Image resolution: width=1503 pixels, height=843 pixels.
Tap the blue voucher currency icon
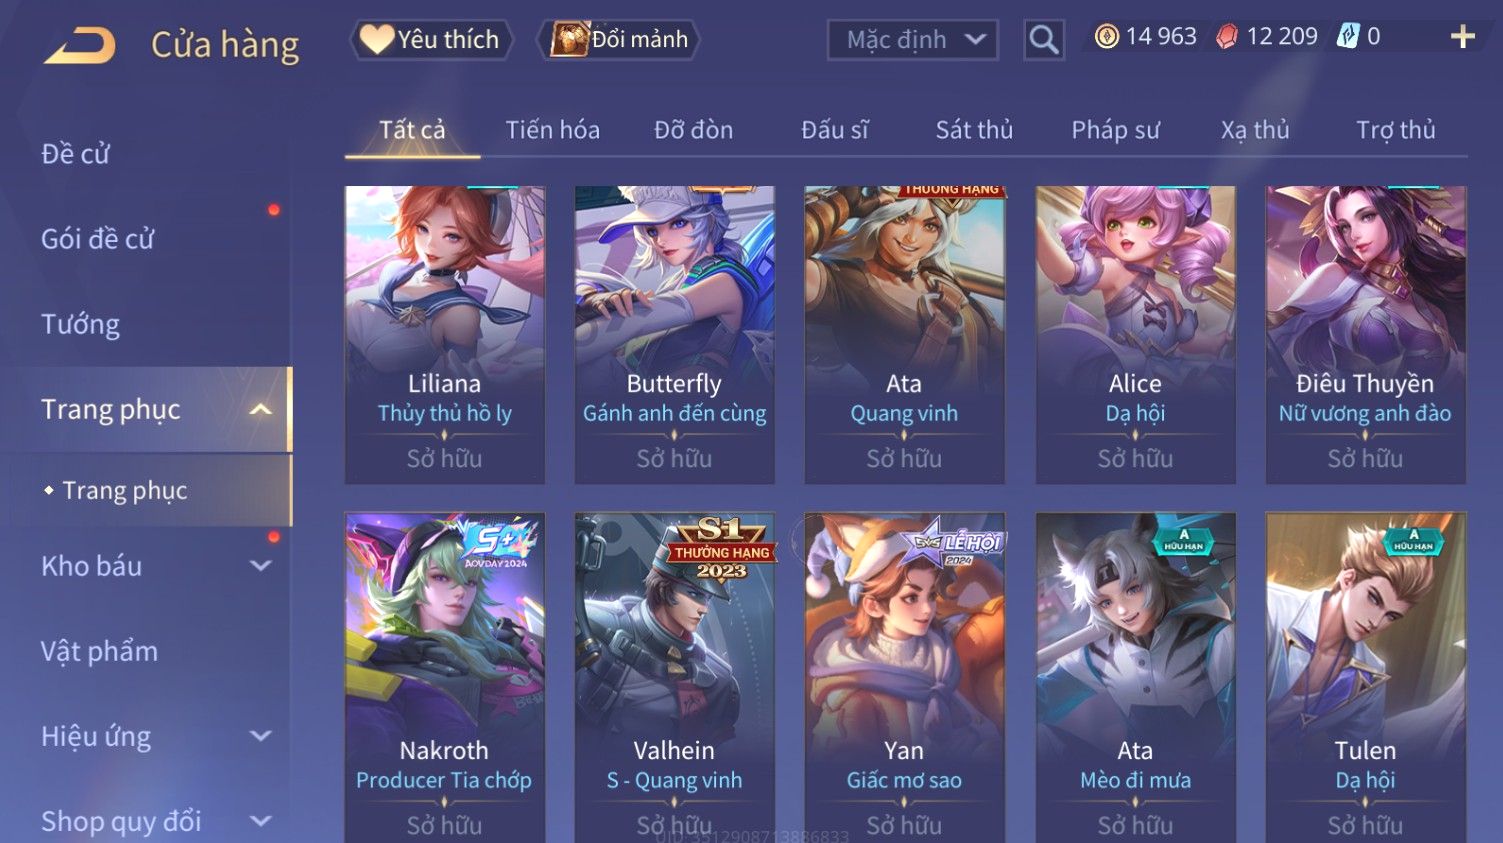1349,37
